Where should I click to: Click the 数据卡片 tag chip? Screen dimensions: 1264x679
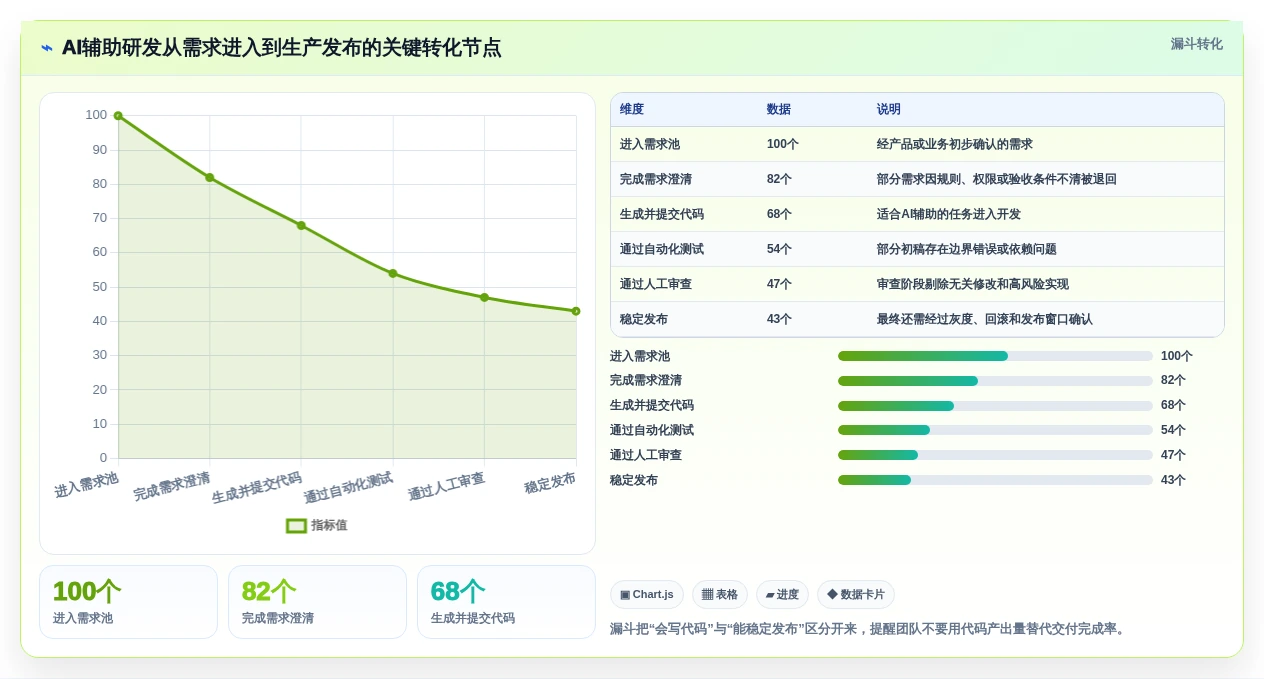click(x=856, y=595)
